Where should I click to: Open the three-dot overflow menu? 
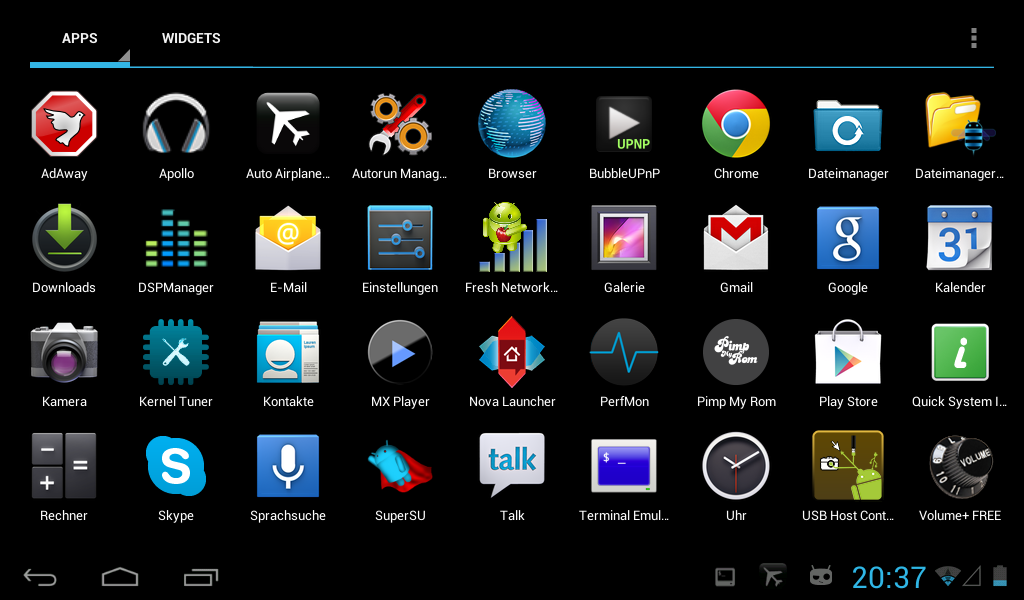tap(974, 39)
